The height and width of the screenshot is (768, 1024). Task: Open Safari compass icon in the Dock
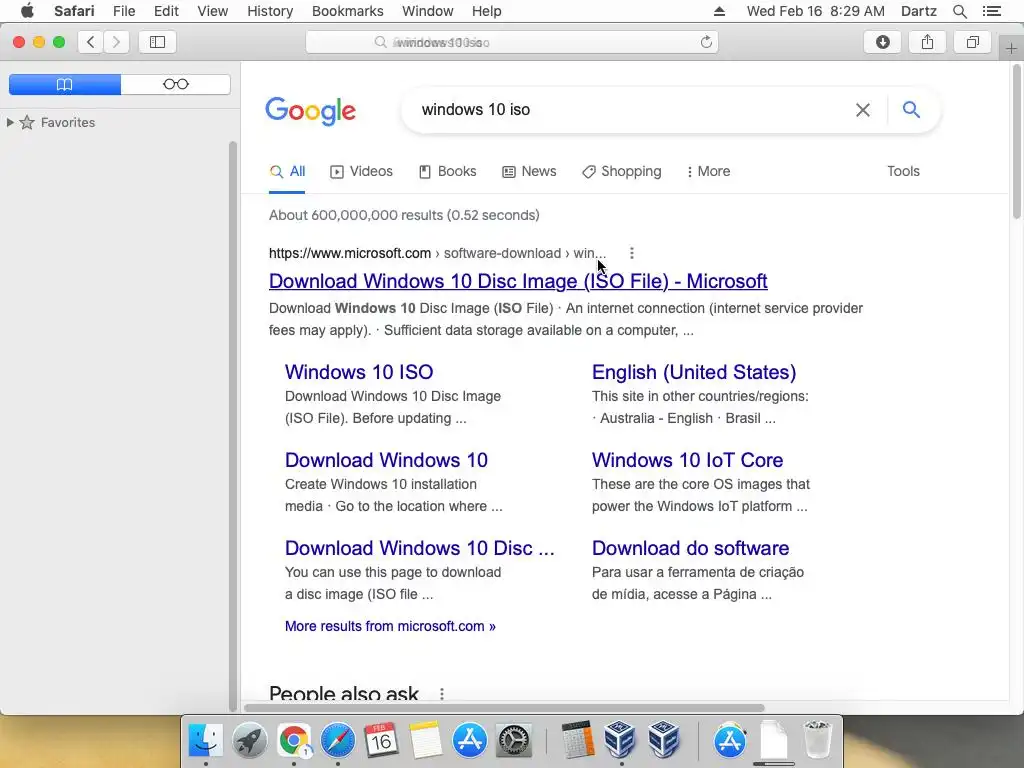[x=338, y=740]
